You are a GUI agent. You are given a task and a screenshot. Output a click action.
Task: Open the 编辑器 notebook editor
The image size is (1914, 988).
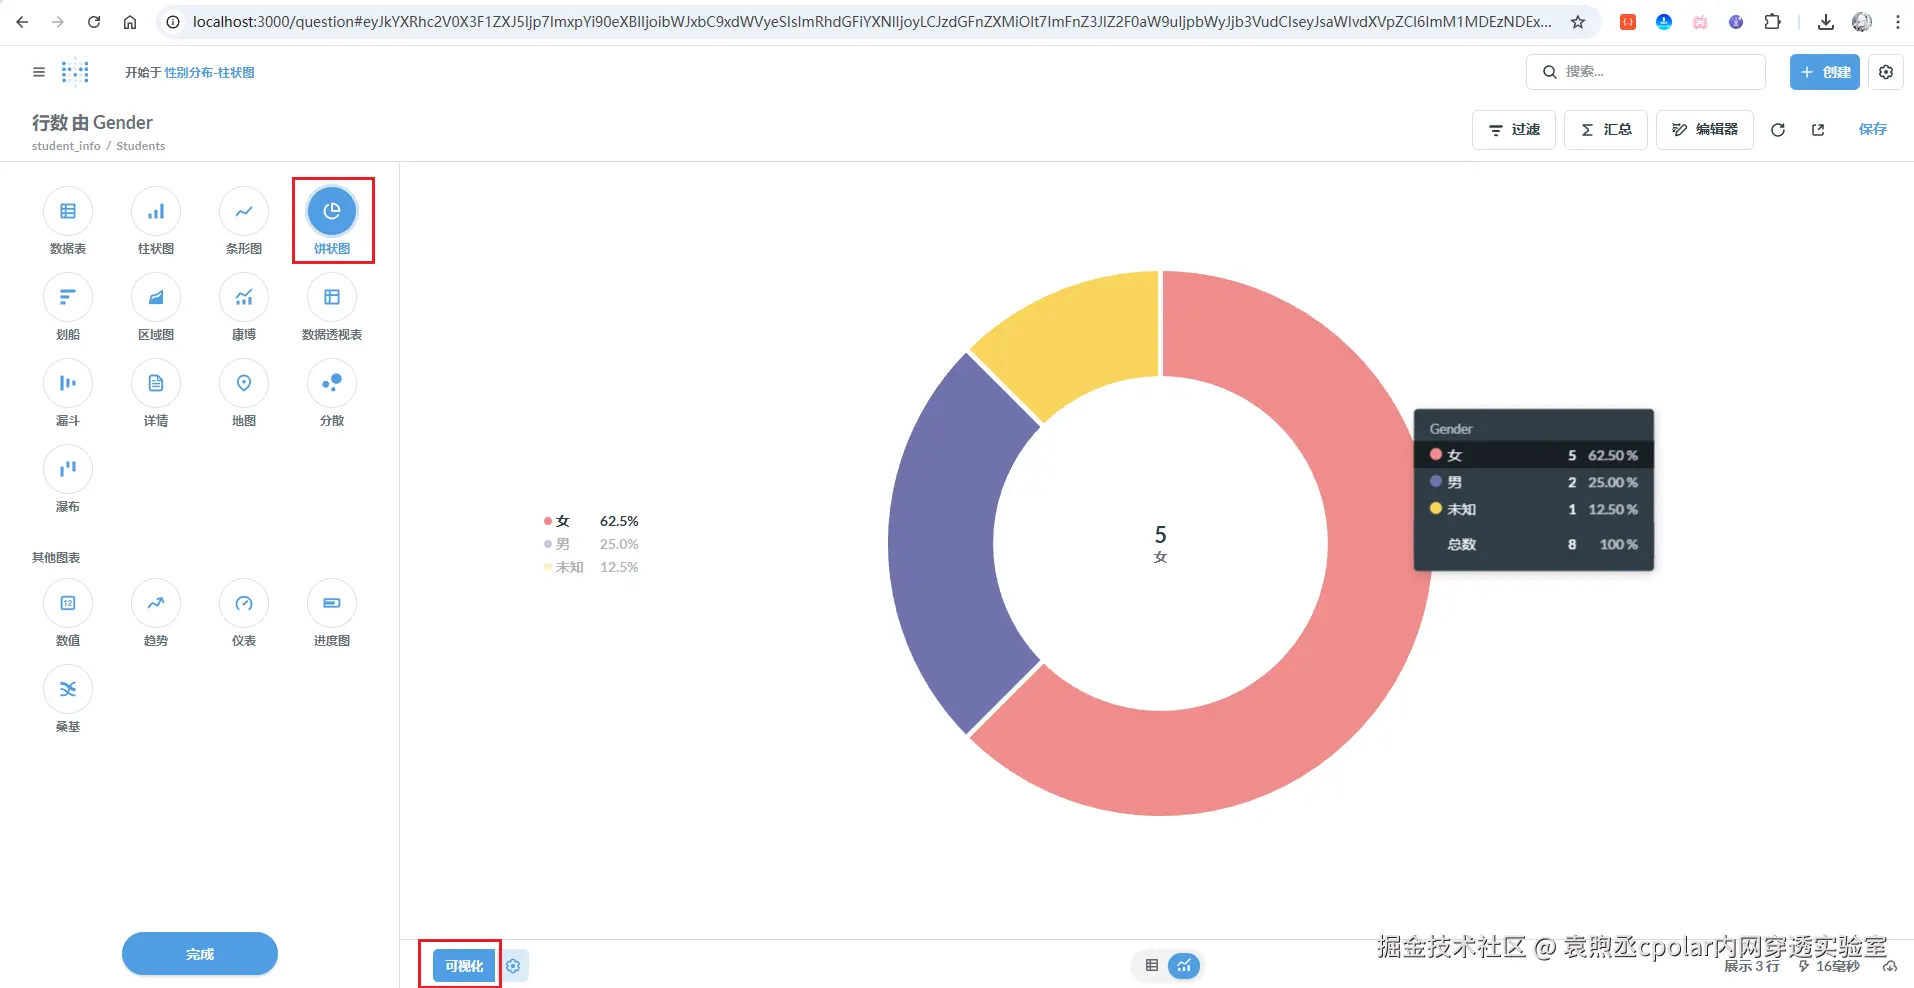tap(1705, 130)
